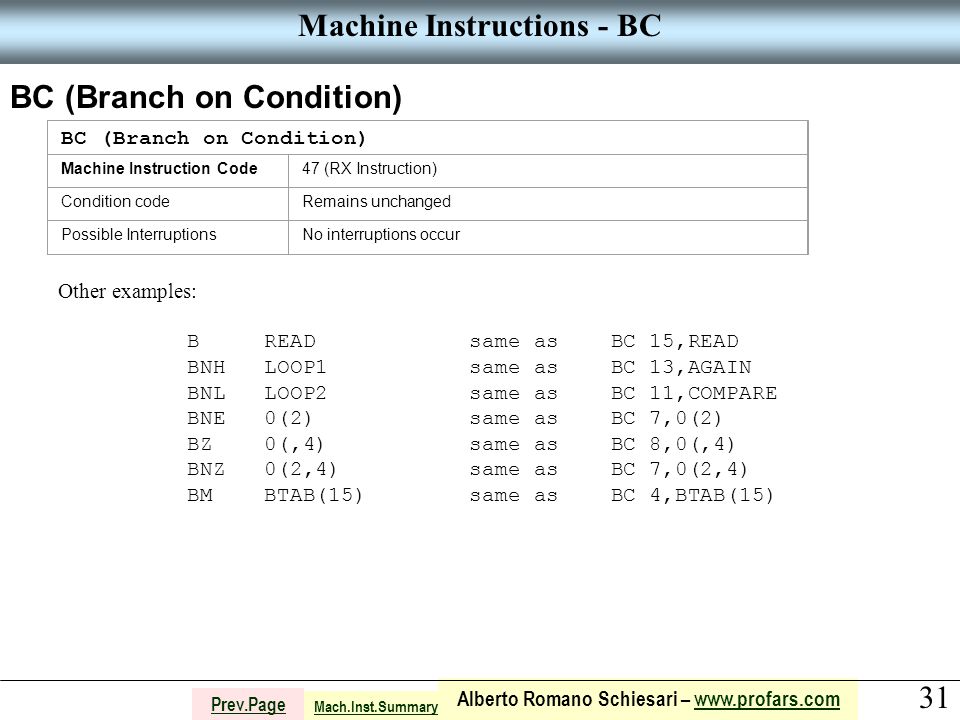
Task: Click the 'Remains unchanged' cell
Action: pyautogui.click(x=548, y=204)
